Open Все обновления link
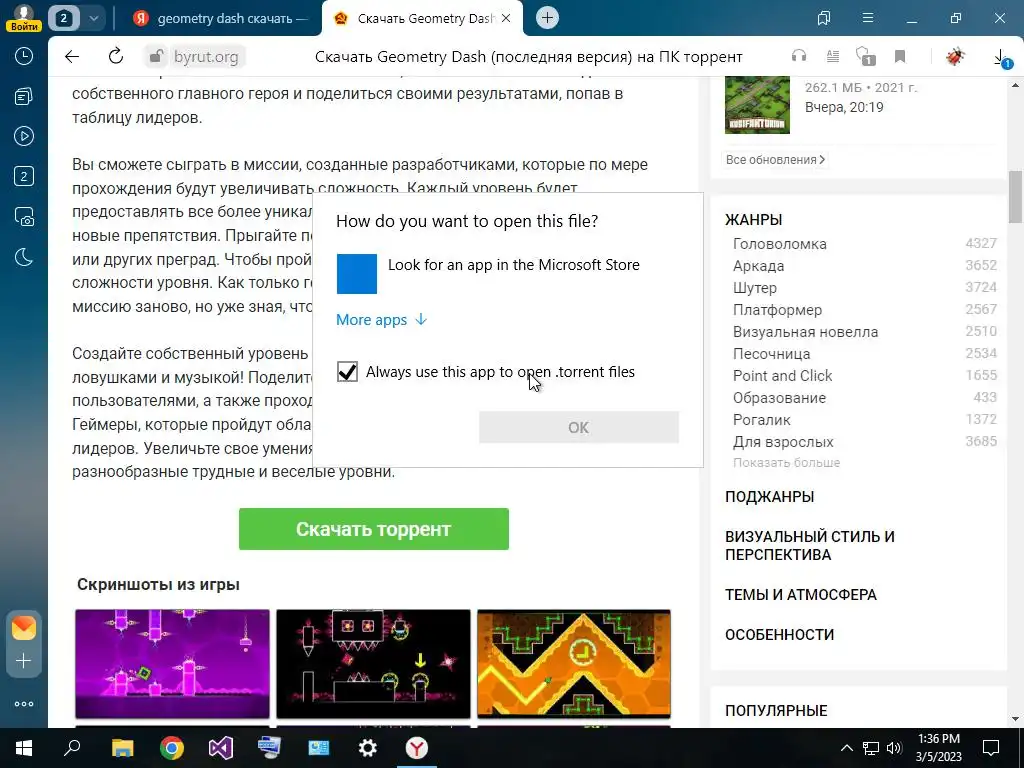This screenshot has width=1024, height=768. 775,159
